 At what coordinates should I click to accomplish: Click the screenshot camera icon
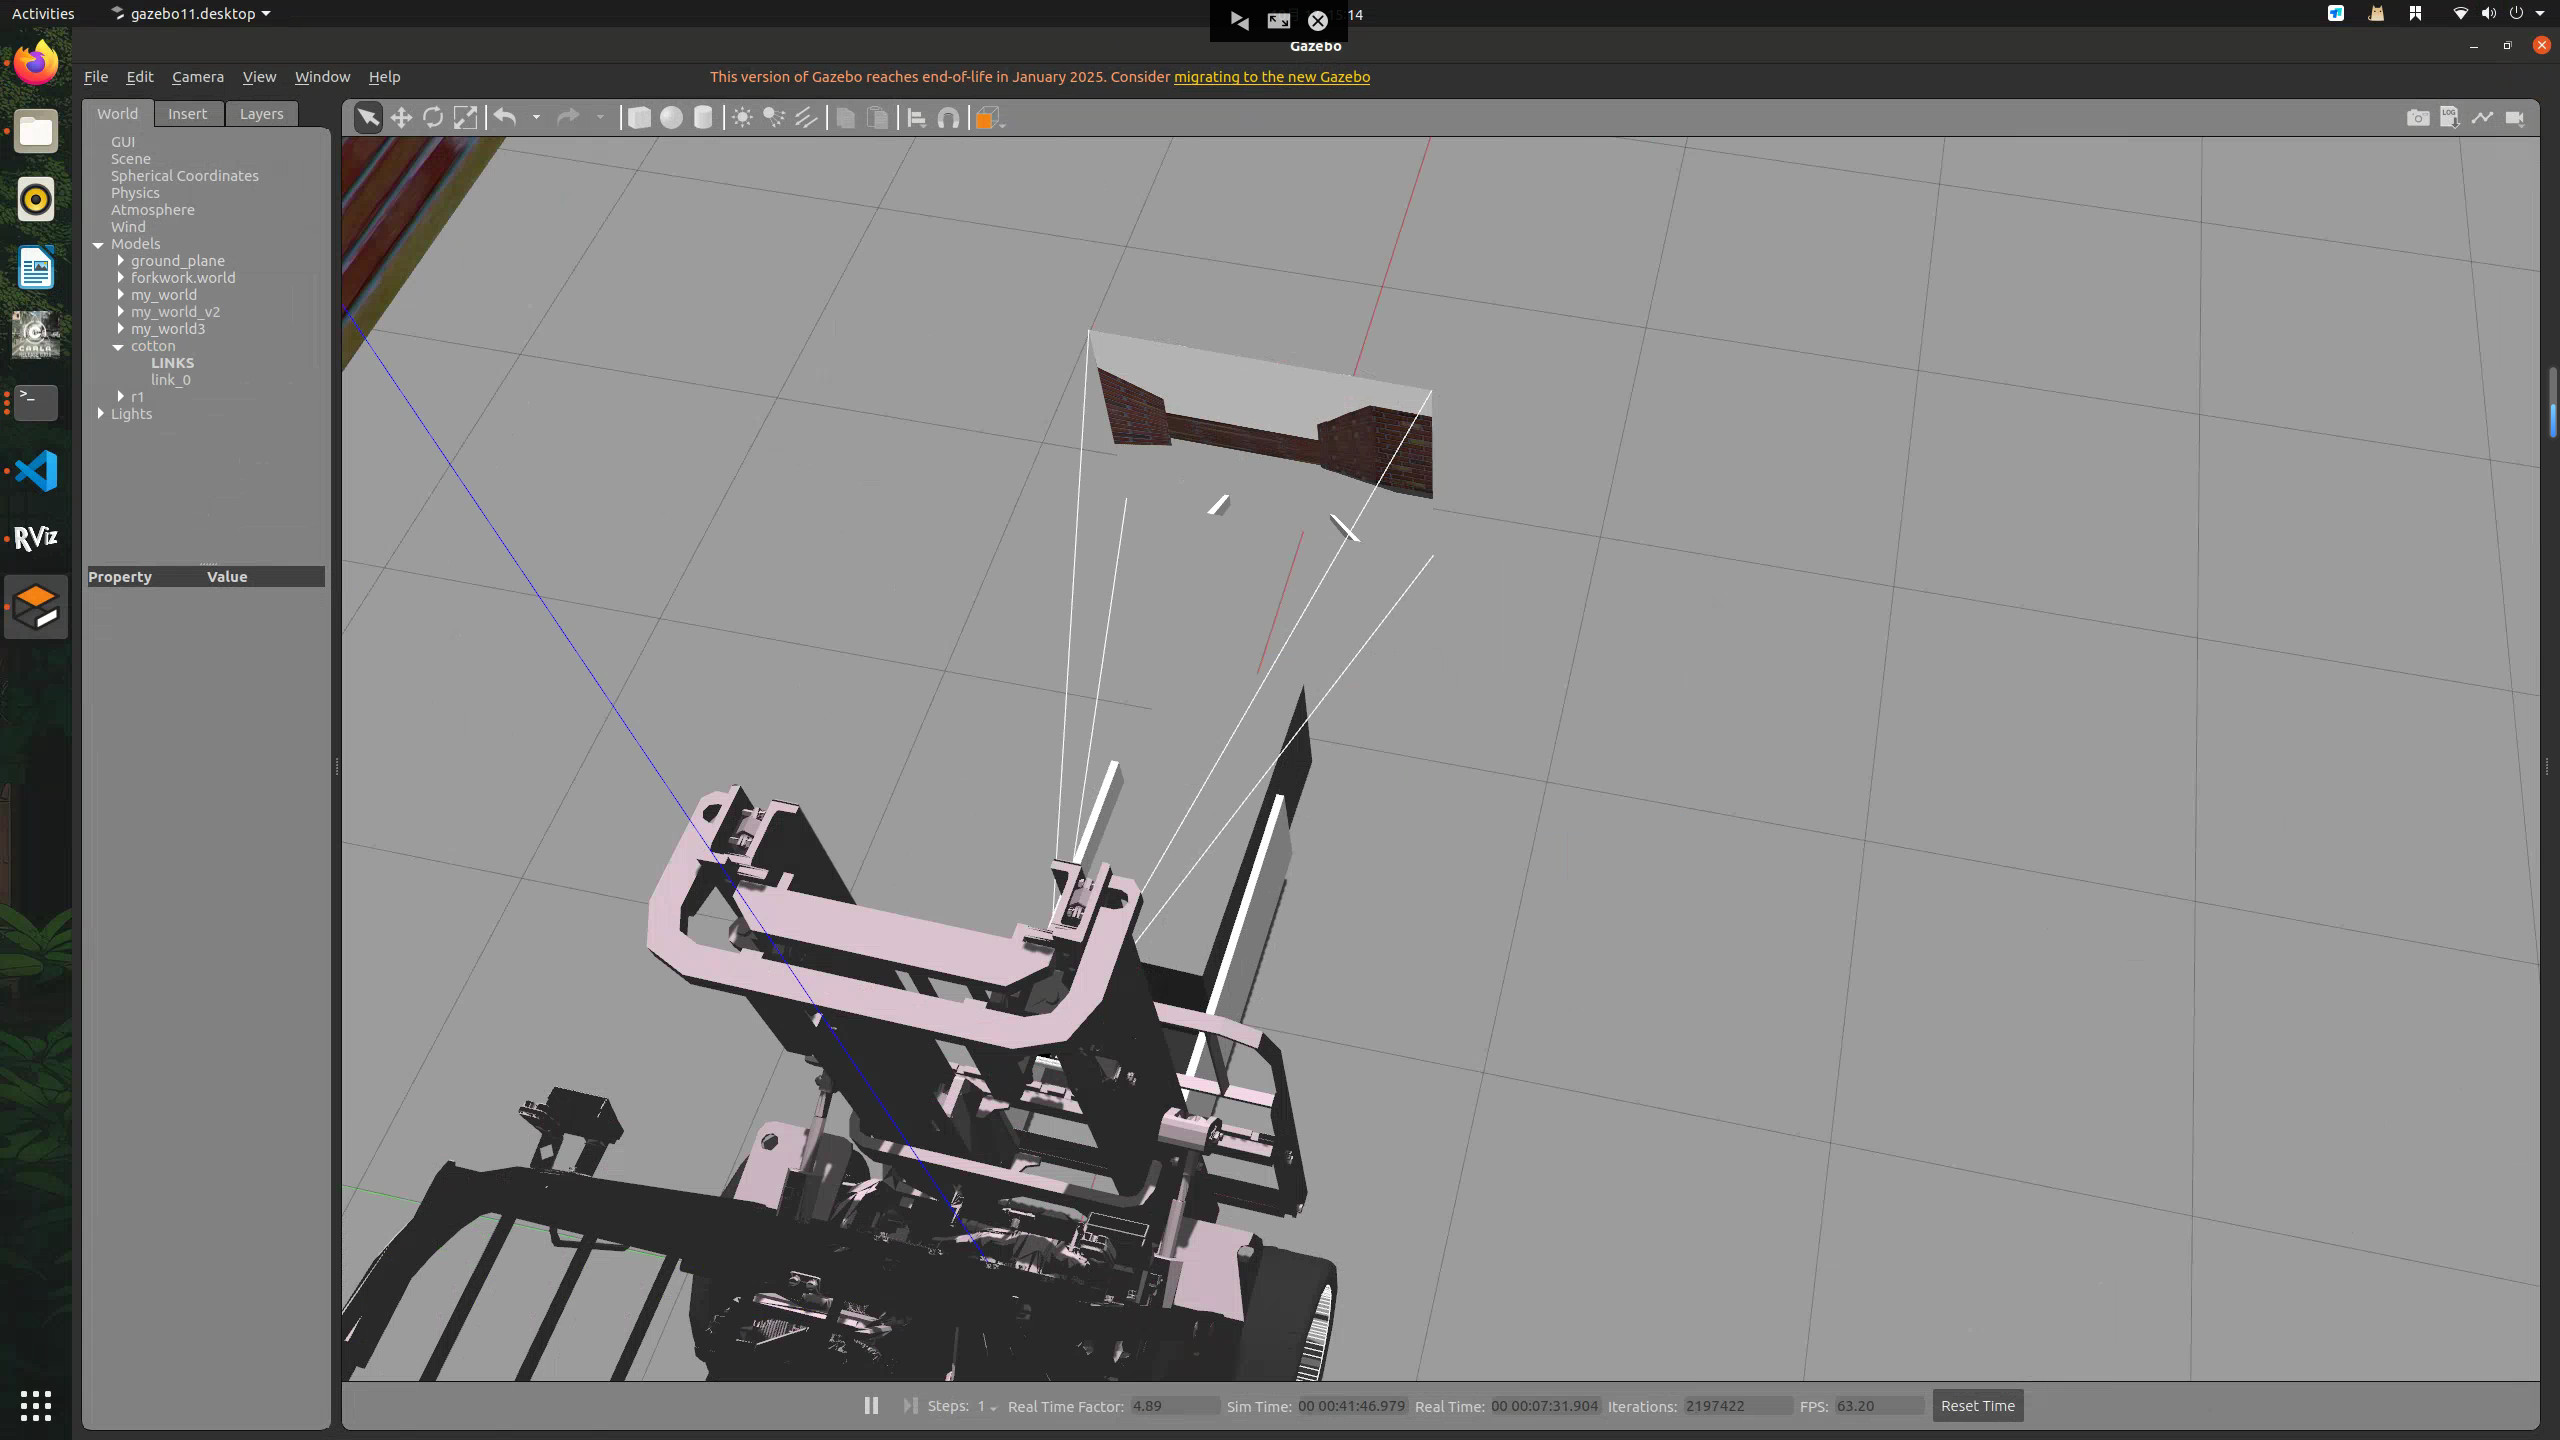(2417, 118)
